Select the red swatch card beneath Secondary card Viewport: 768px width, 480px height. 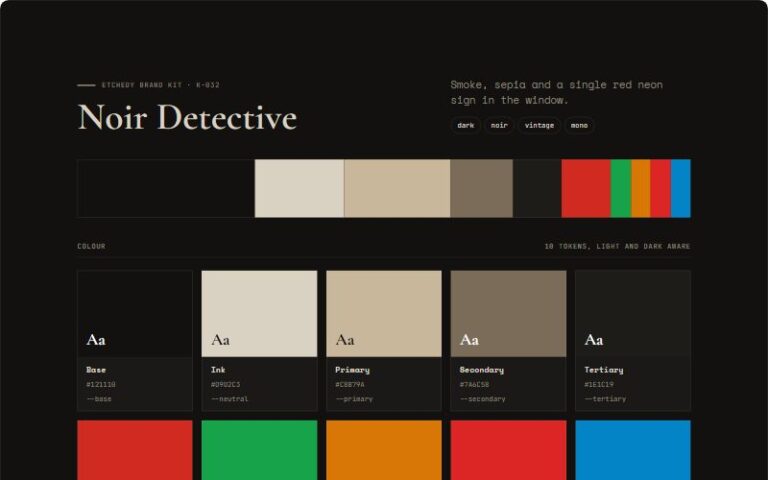508,450
